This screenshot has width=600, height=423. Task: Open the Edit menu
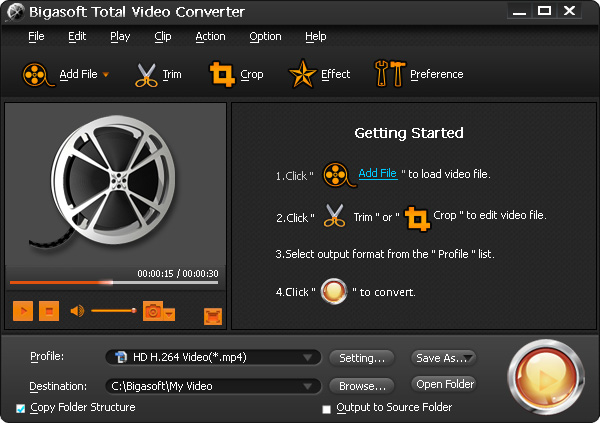click(77, 36)
